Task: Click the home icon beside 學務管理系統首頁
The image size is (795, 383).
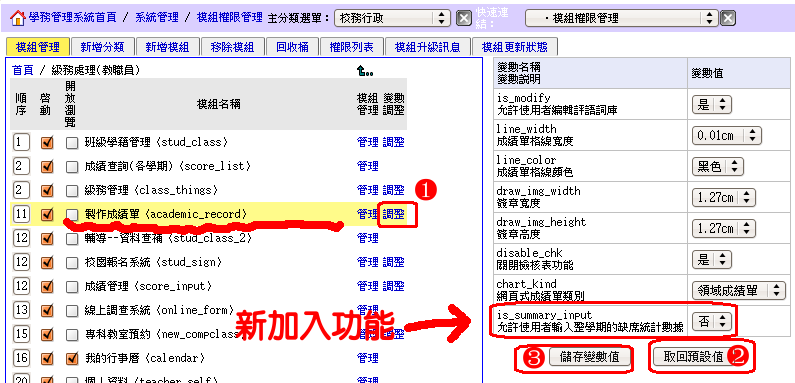Action: click(17, 18)
